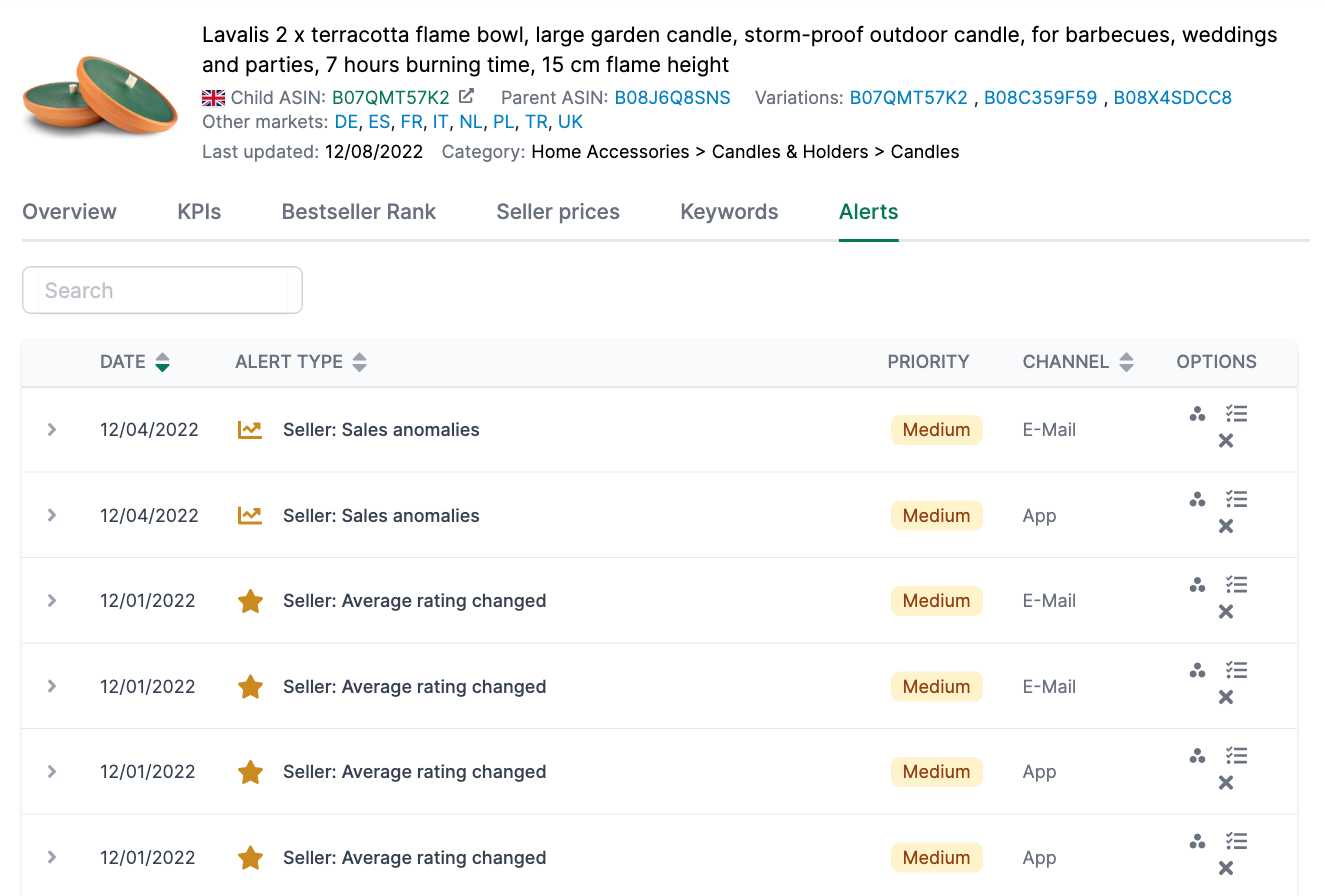Screen dimensions: 1324x896
Task: Dismiss the first Sales anomalies alert with the X
Action: click(x=1225, y=440)
